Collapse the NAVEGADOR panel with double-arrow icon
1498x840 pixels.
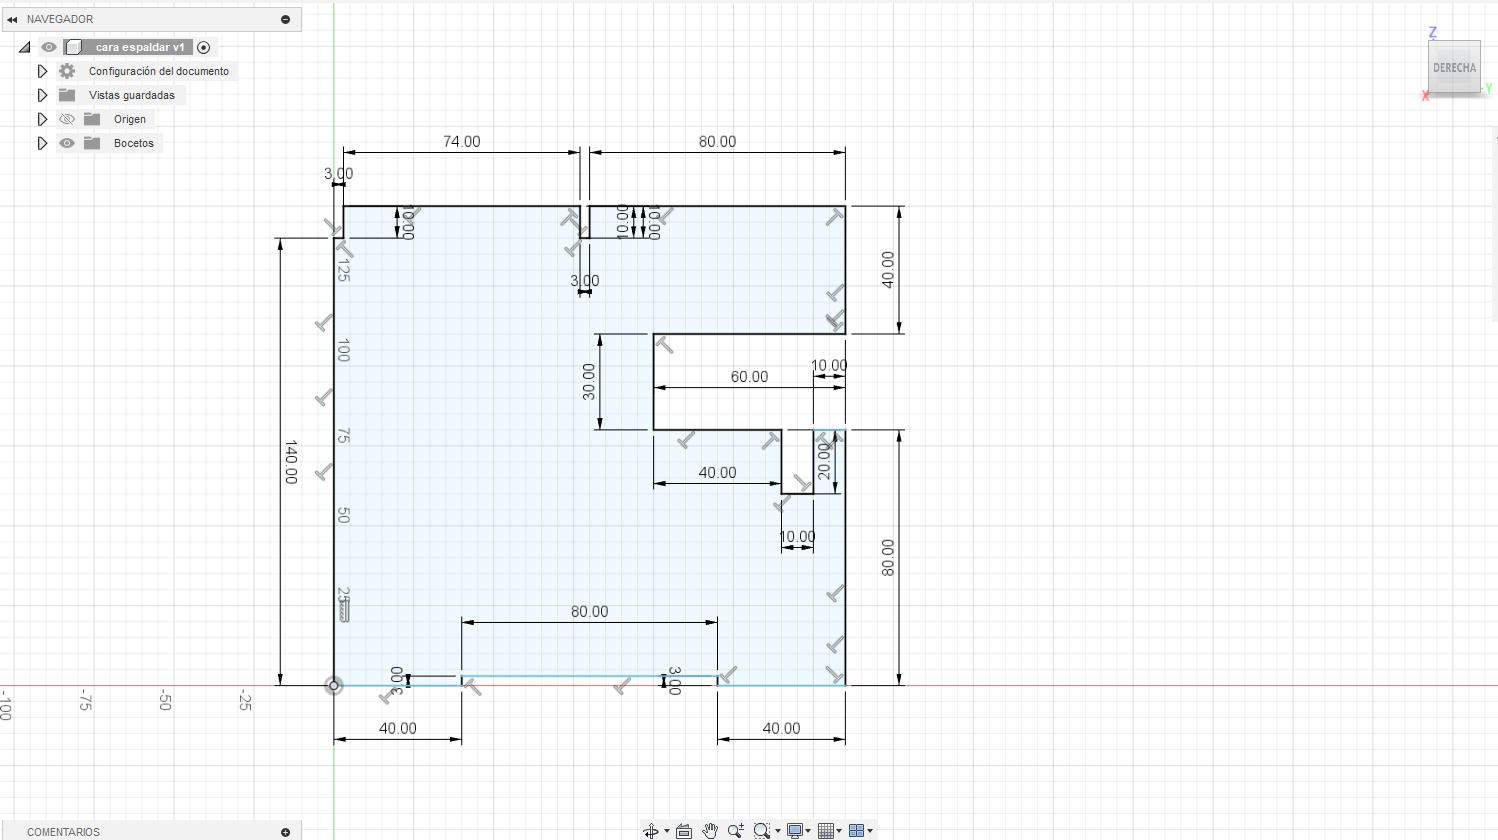pos(12,19)
